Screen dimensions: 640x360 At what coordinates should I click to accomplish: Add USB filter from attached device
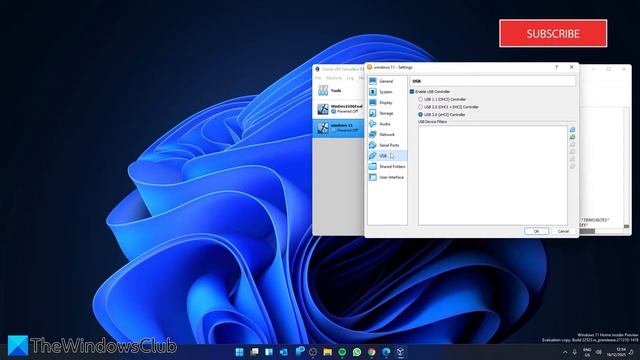coord(572,137)
